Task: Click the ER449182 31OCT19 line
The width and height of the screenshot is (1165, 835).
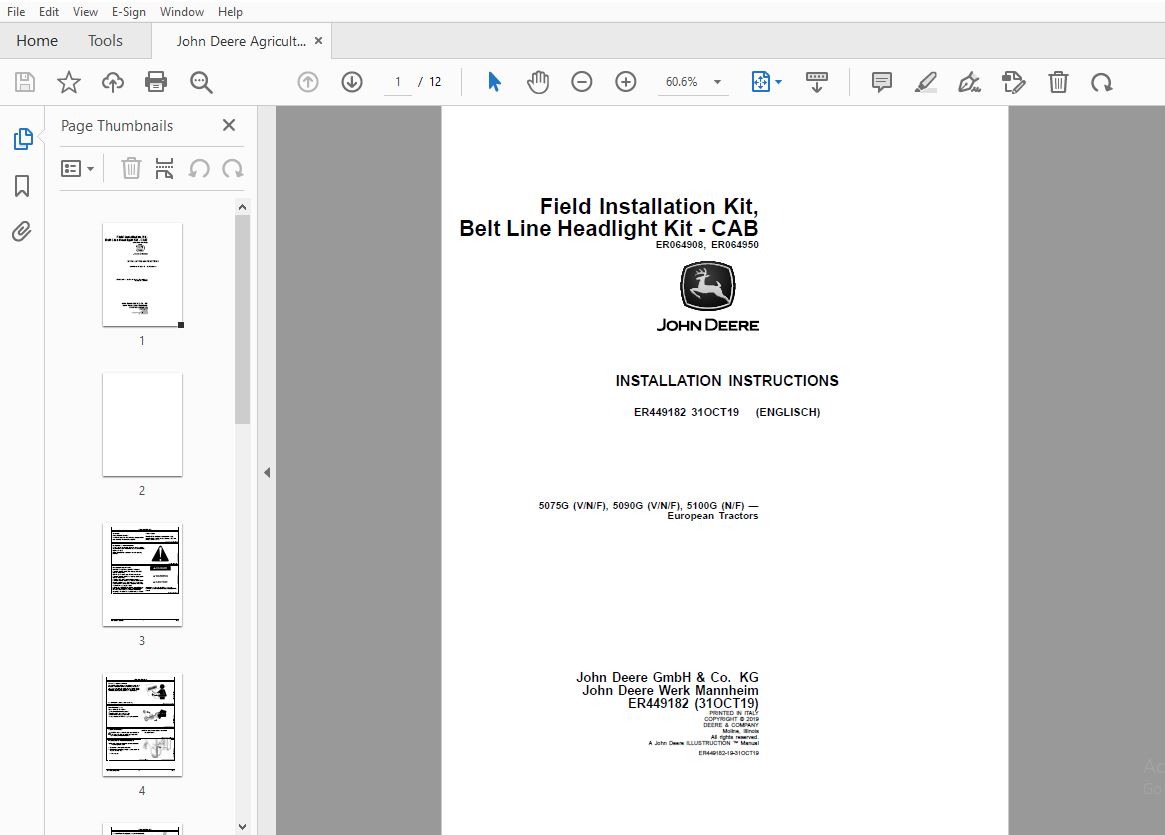Action: [x=727, y=412]
